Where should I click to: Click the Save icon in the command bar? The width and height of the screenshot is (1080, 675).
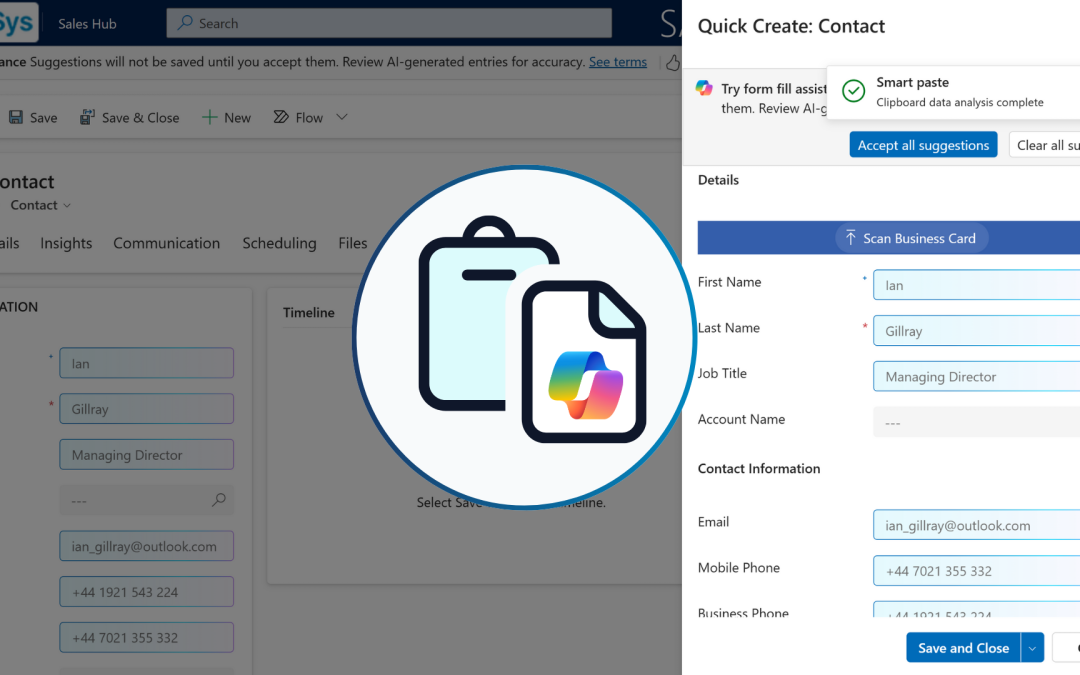(x=16, y=117)
